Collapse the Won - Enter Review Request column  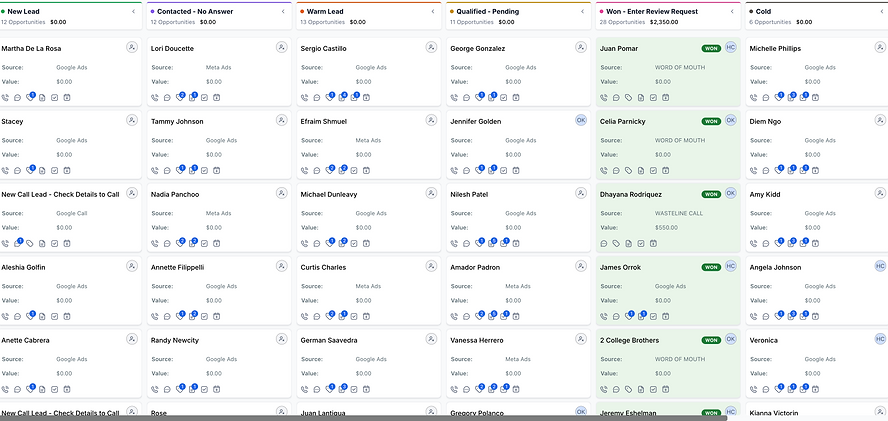(732, 11)
